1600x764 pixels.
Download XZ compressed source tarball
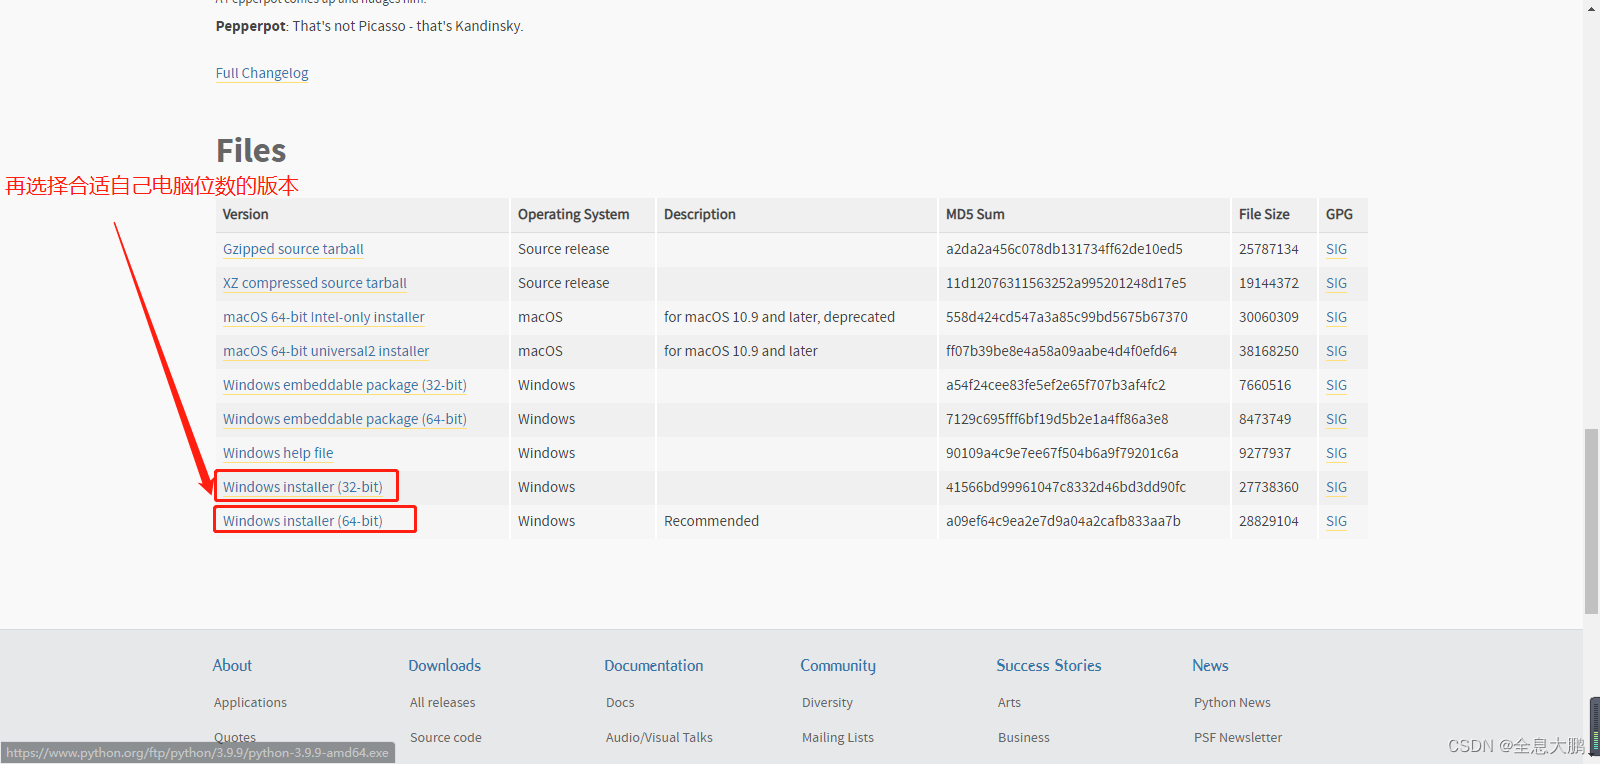tap(315, 283)
